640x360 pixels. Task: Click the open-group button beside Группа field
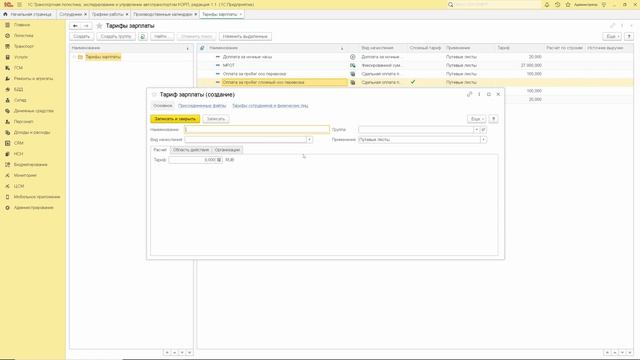coord(483,130)
